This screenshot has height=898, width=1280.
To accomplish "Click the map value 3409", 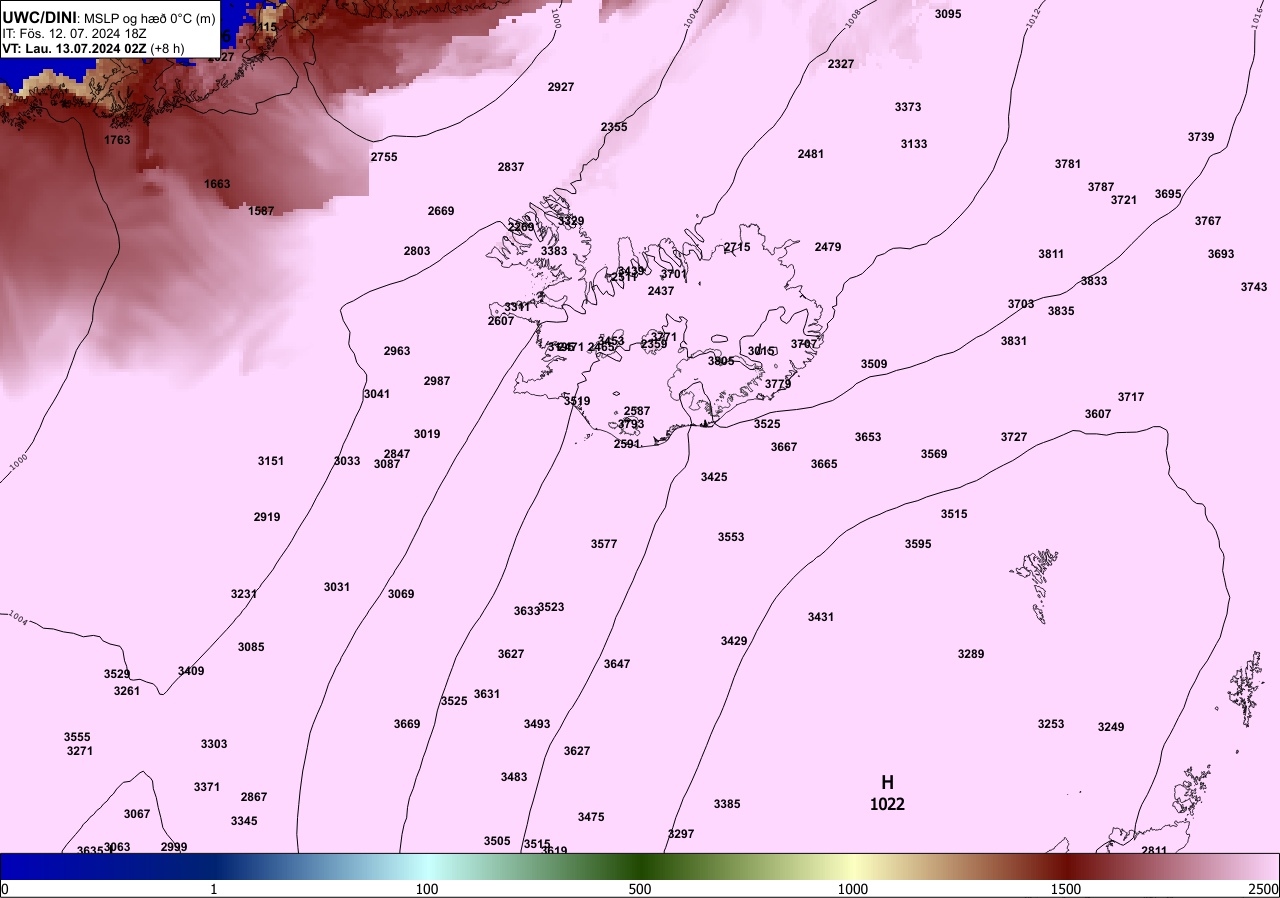I will click(x=191, y=671).
